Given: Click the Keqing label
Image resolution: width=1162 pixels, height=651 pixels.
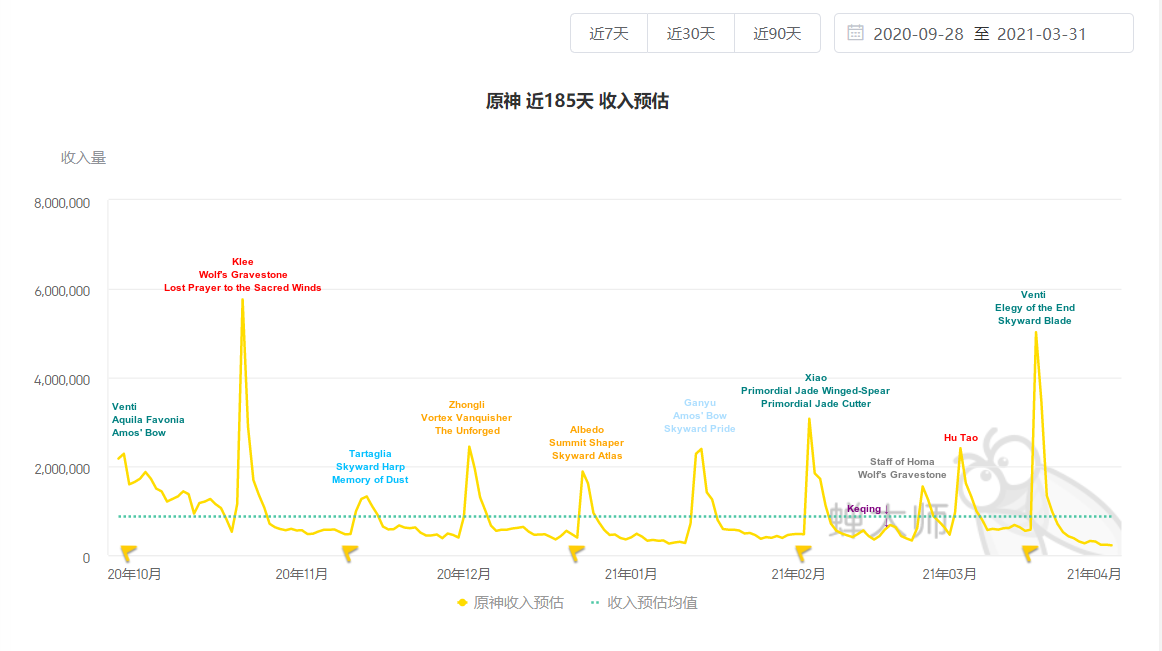Looking at the screenshot, I should click(864, 509).
